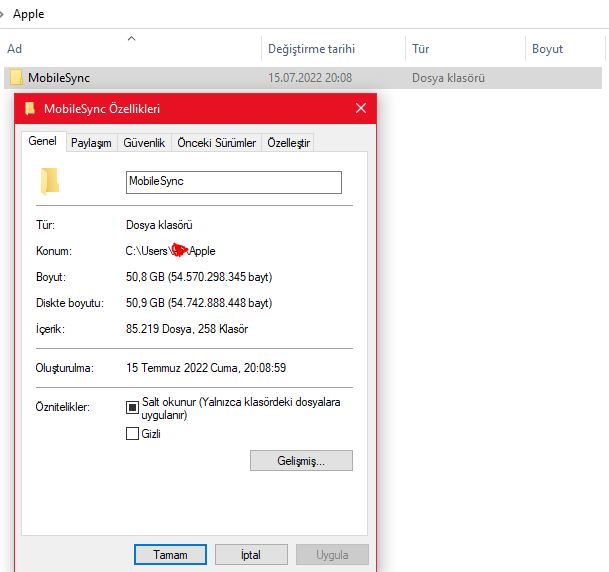Switch to the Genel tab
The height and width of the screenshot is (572, 609).
click(x=43, y=141)
